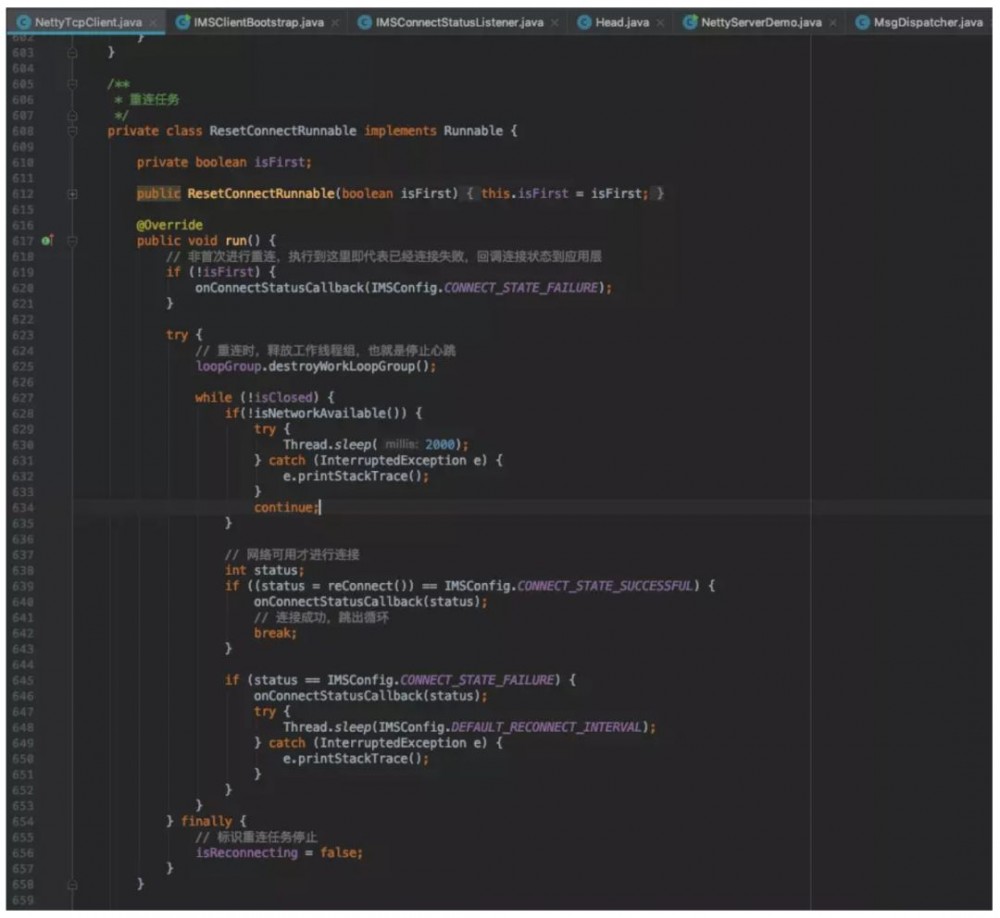The height and width of the screenshot is (918, 1000).
Task: Select the IMSConnectStatusListener.java tab
Action: (459, 22)
